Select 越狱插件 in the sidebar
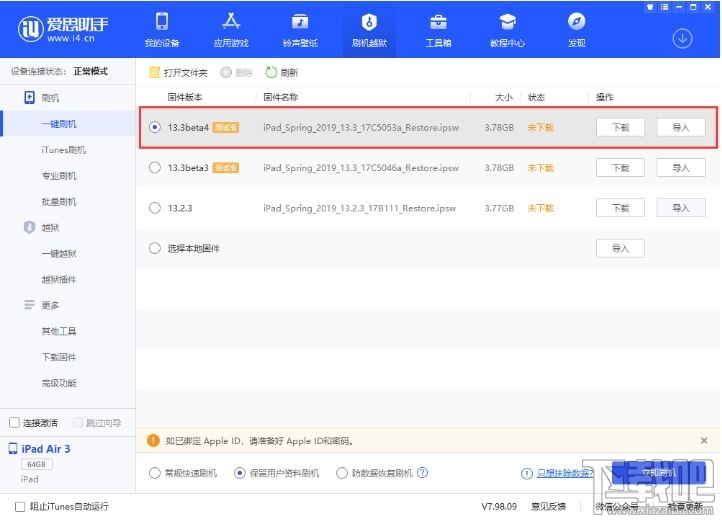The height and width of the screenshot is (520, 722). [59, 279]
